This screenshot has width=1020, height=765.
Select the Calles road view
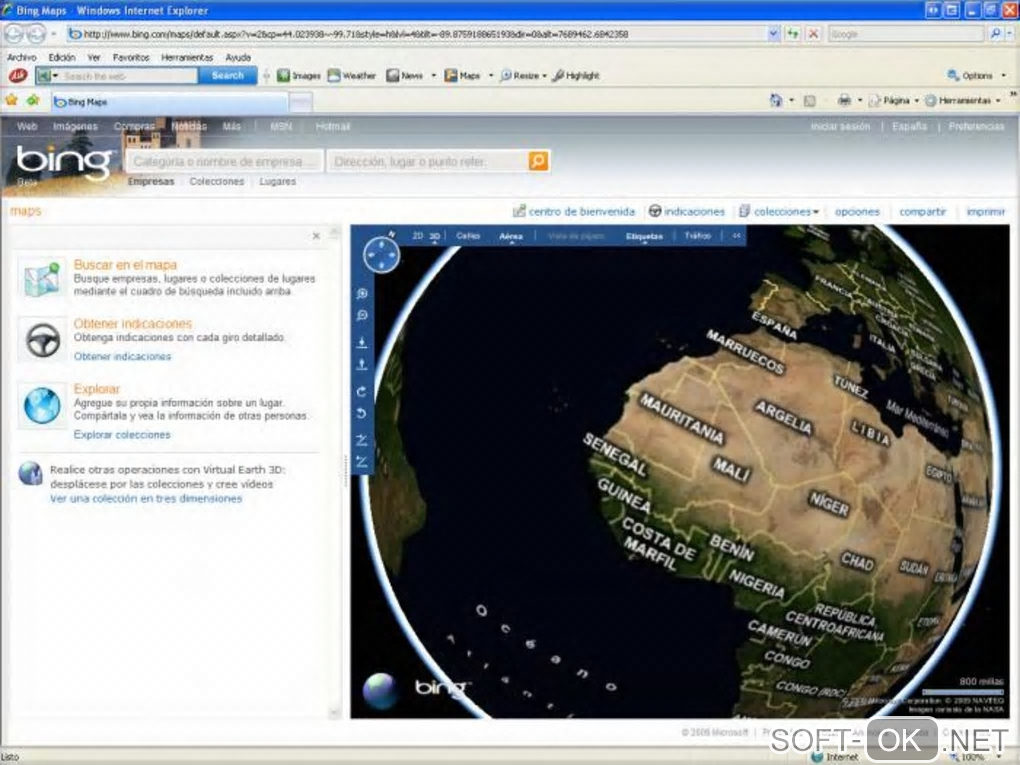pos(468,235)
